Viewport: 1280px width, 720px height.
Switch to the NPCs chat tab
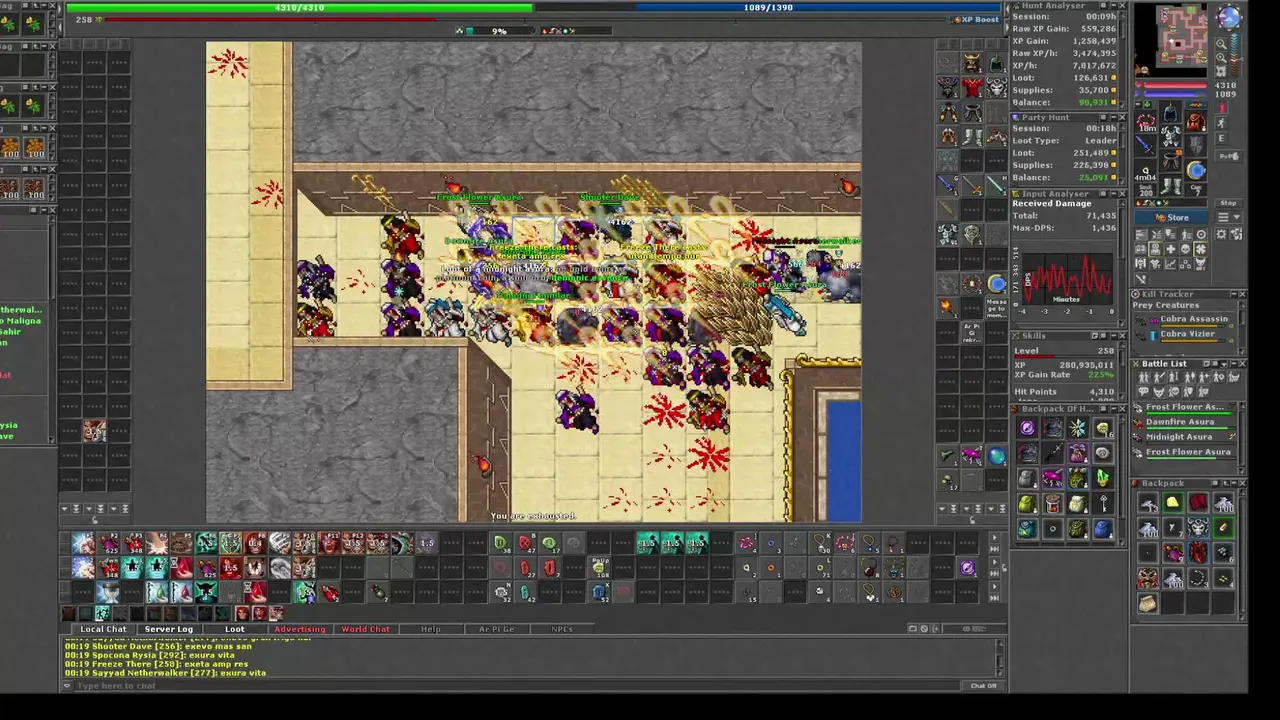pos(562,629)
